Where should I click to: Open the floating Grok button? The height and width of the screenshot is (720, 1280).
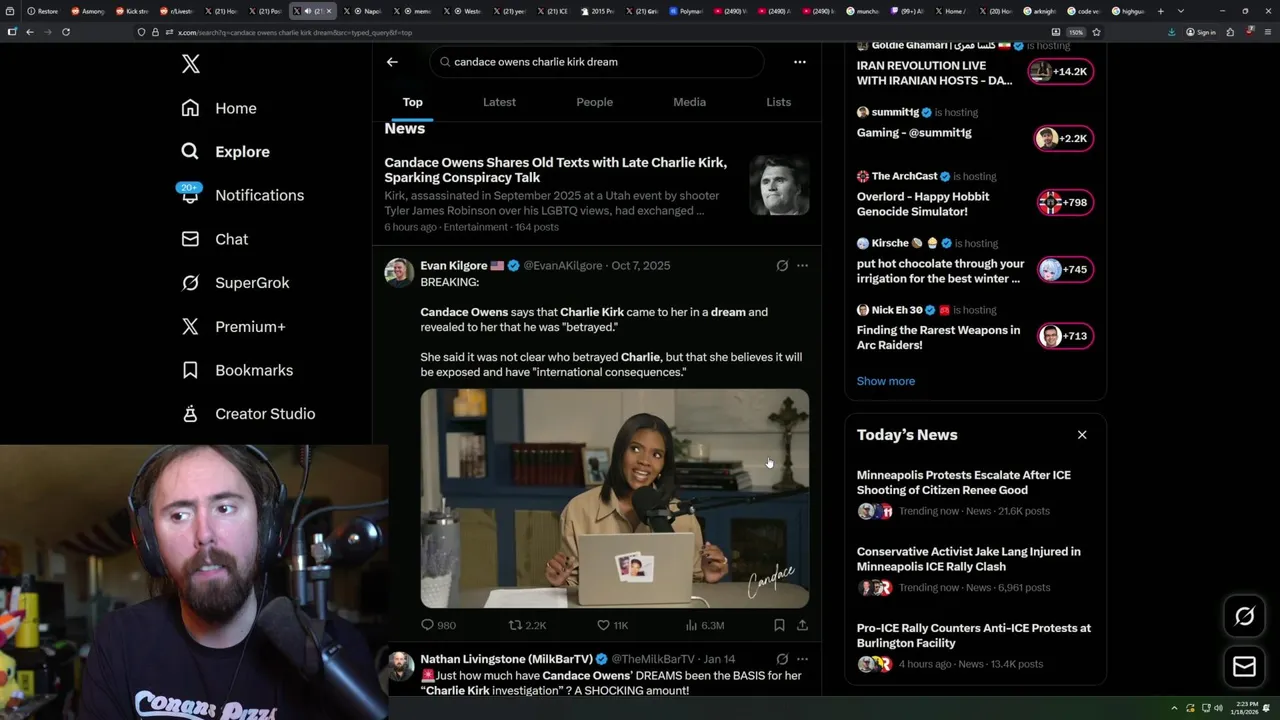click(x=1244, y=617)
